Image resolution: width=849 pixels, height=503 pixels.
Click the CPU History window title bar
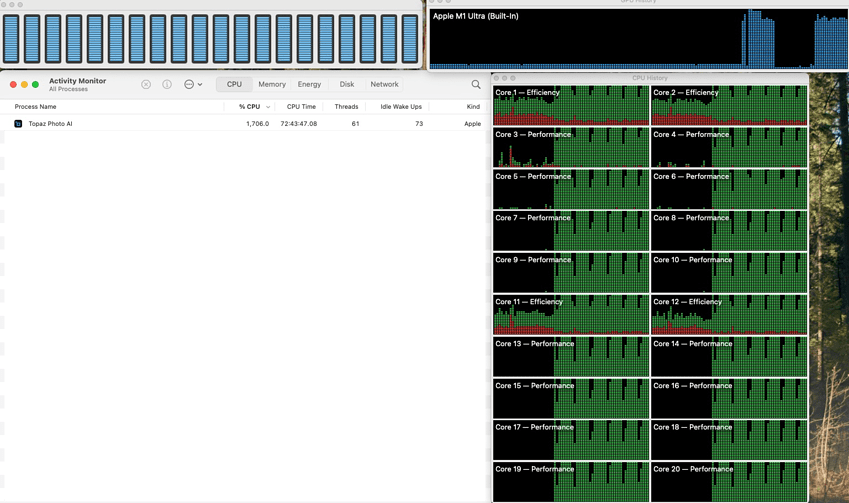[650, 78]
